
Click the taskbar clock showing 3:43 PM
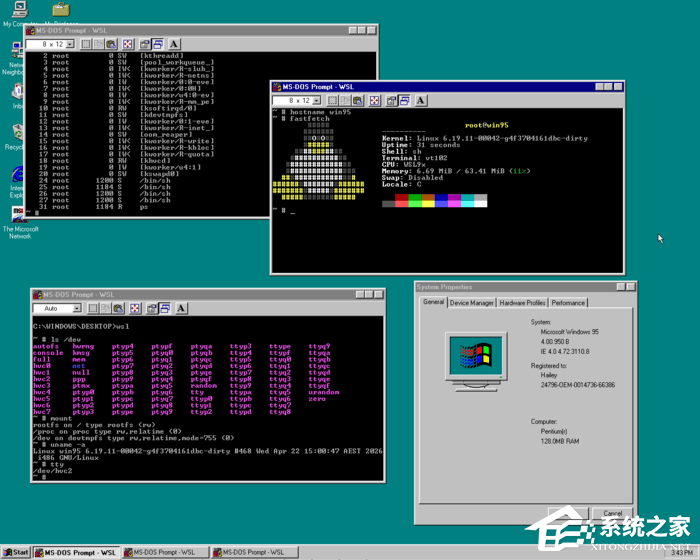coord(681,553)
